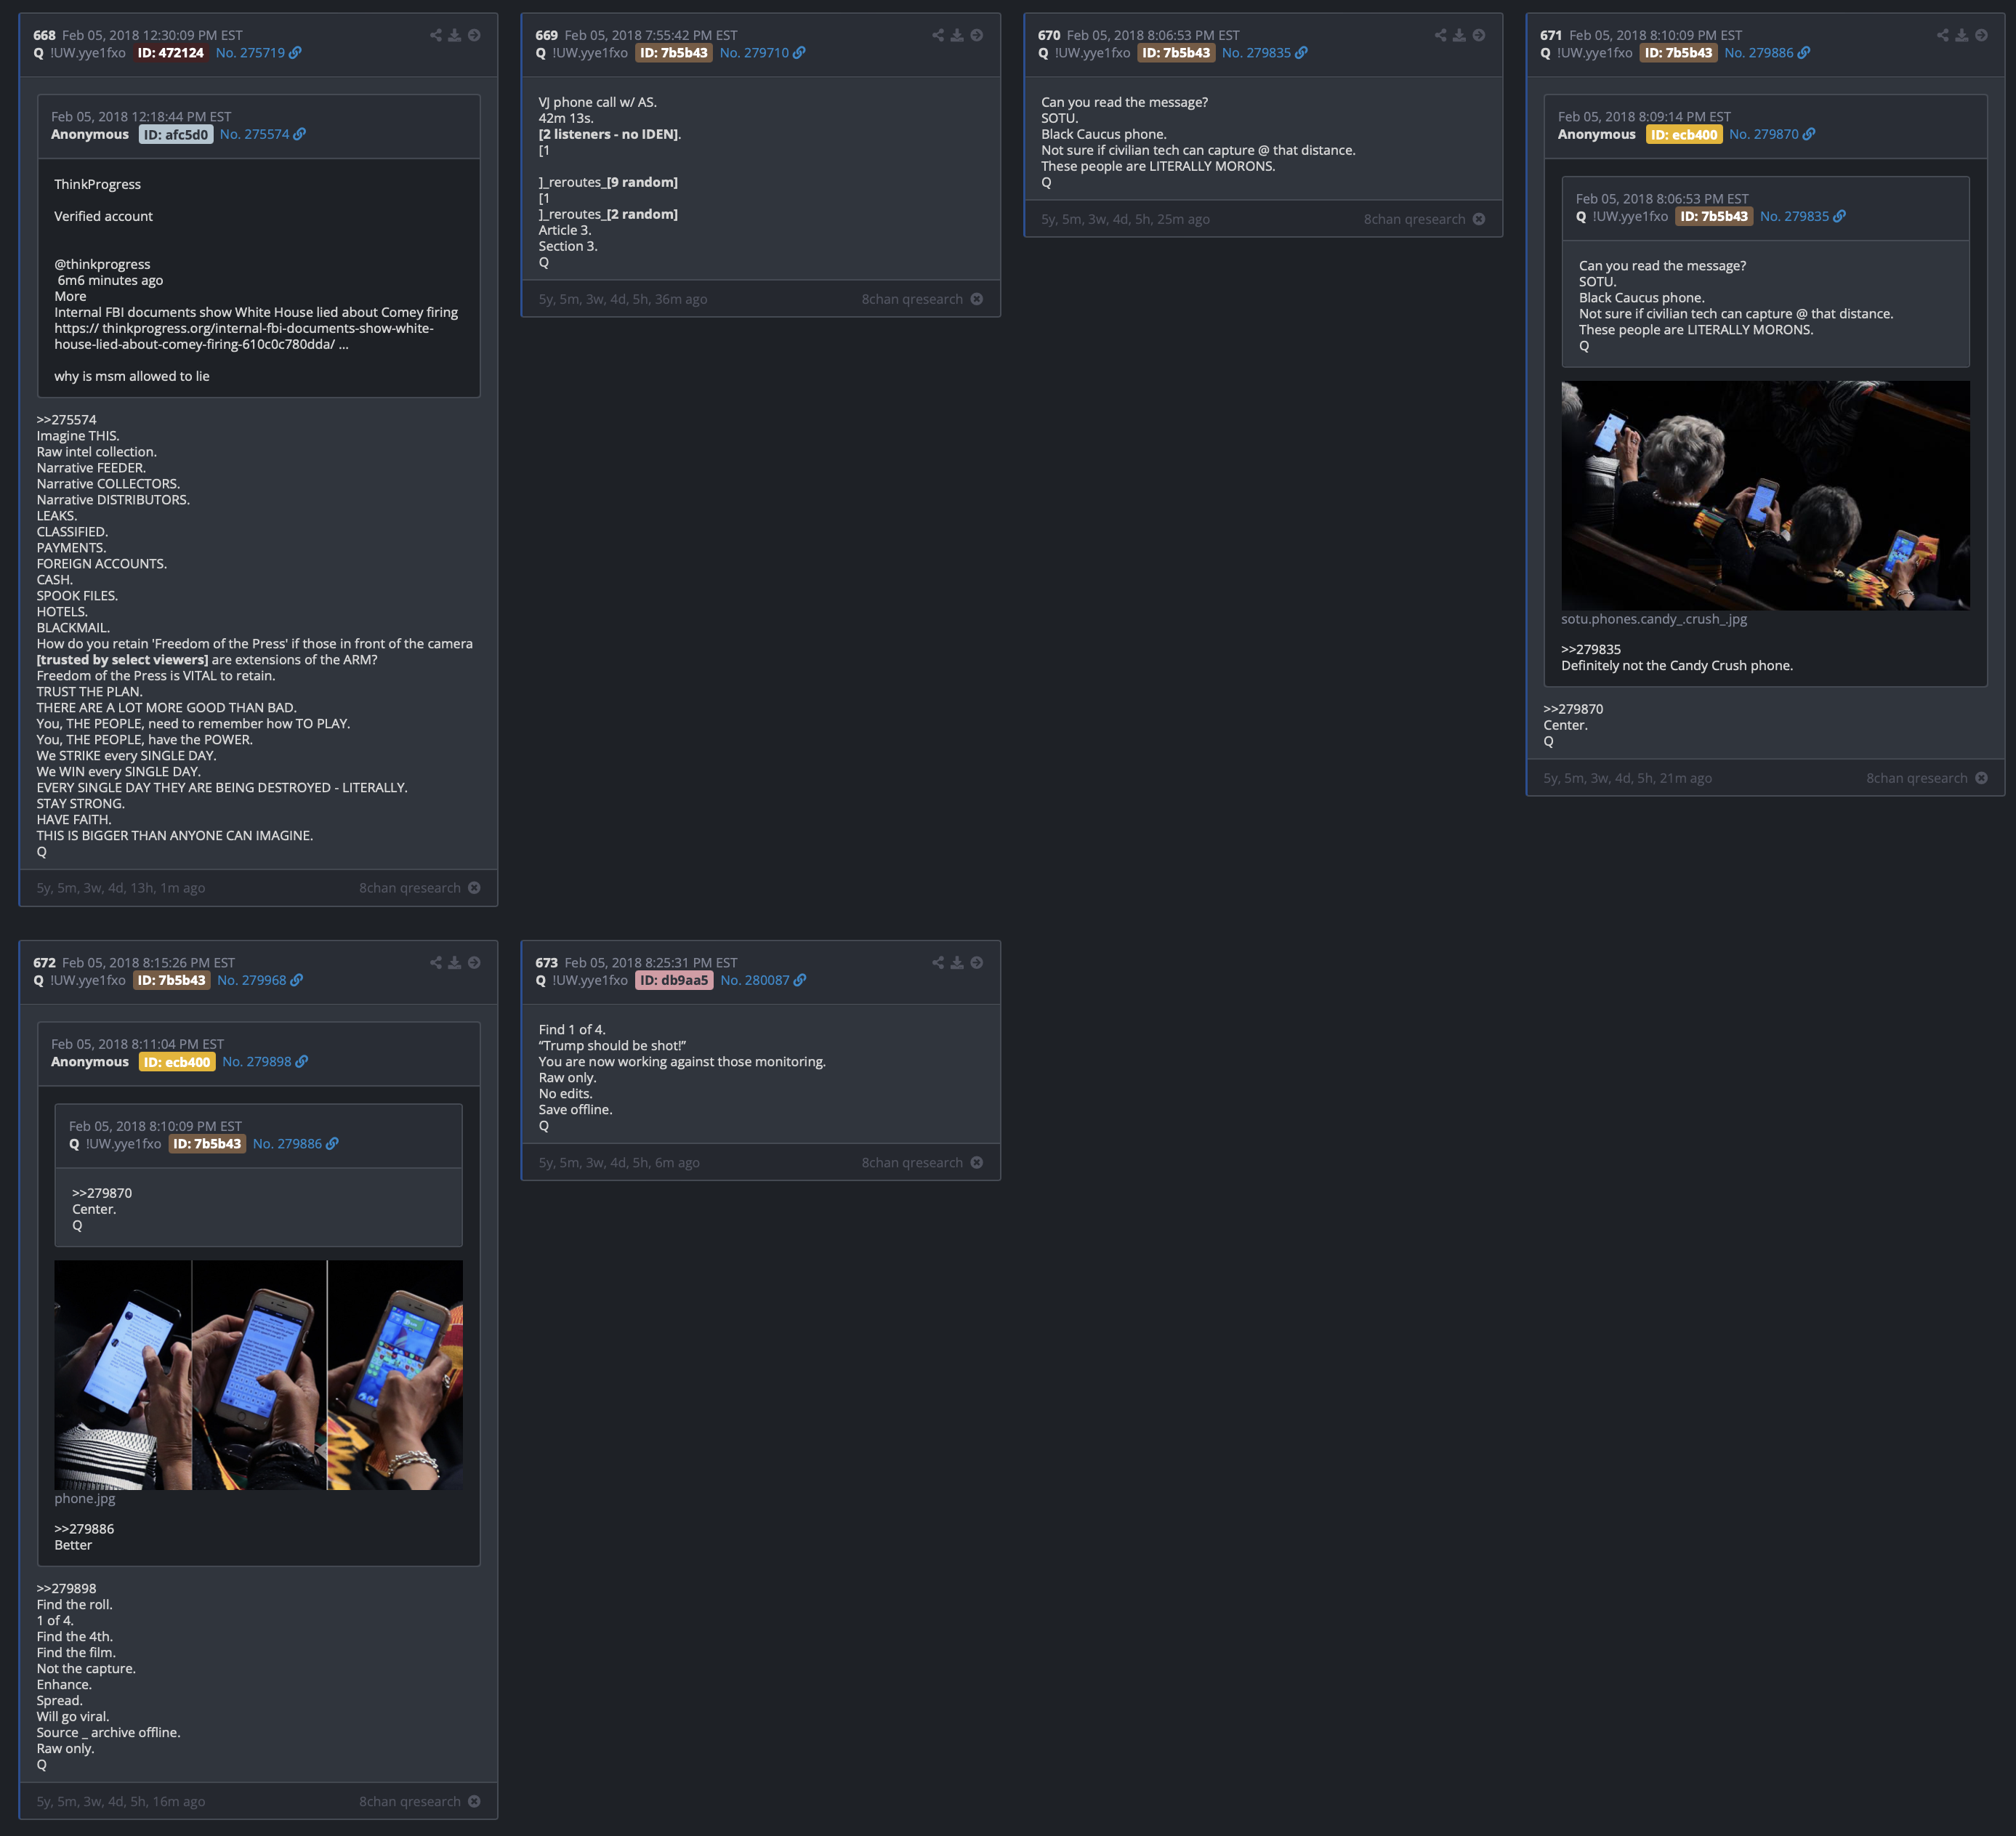The width and height of the screenshot is (2016, 1836).
Task: Click the ID: 472124 badge
Action: [171, 53]
